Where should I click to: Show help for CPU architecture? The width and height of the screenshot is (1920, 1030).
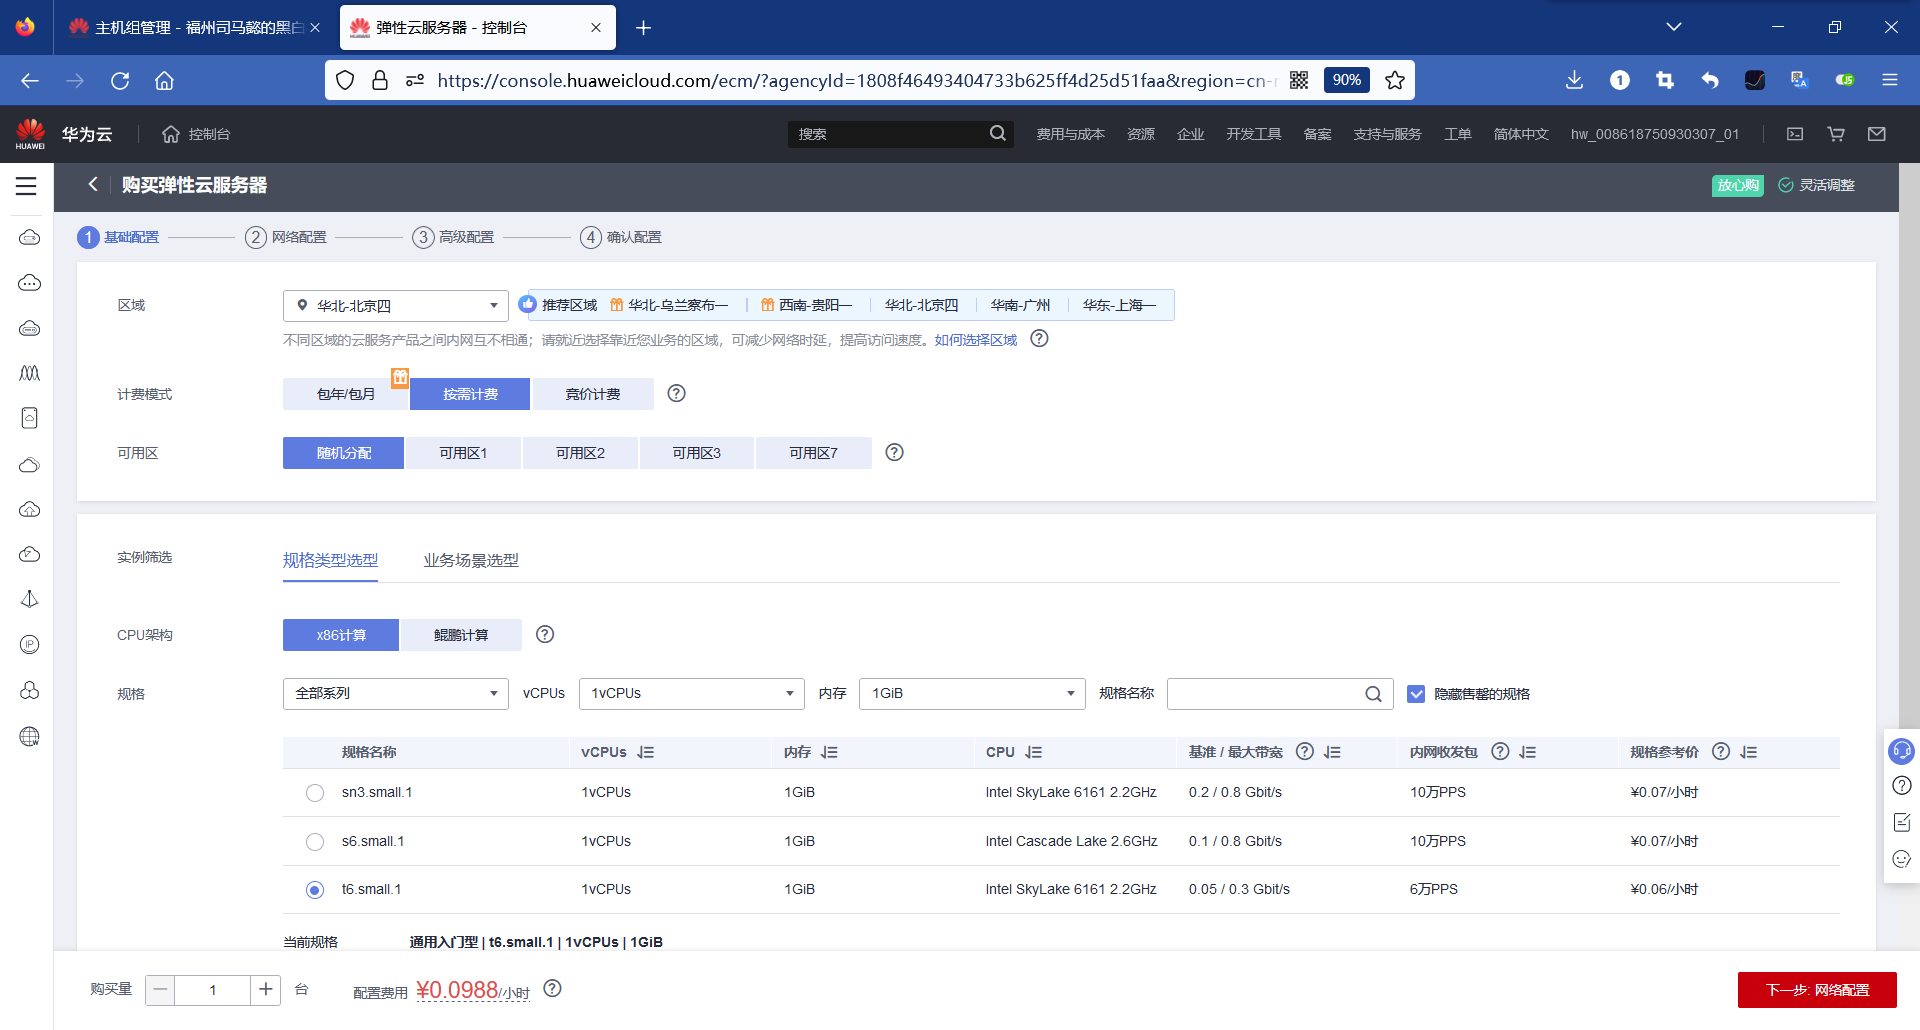[x=545, y=634]
